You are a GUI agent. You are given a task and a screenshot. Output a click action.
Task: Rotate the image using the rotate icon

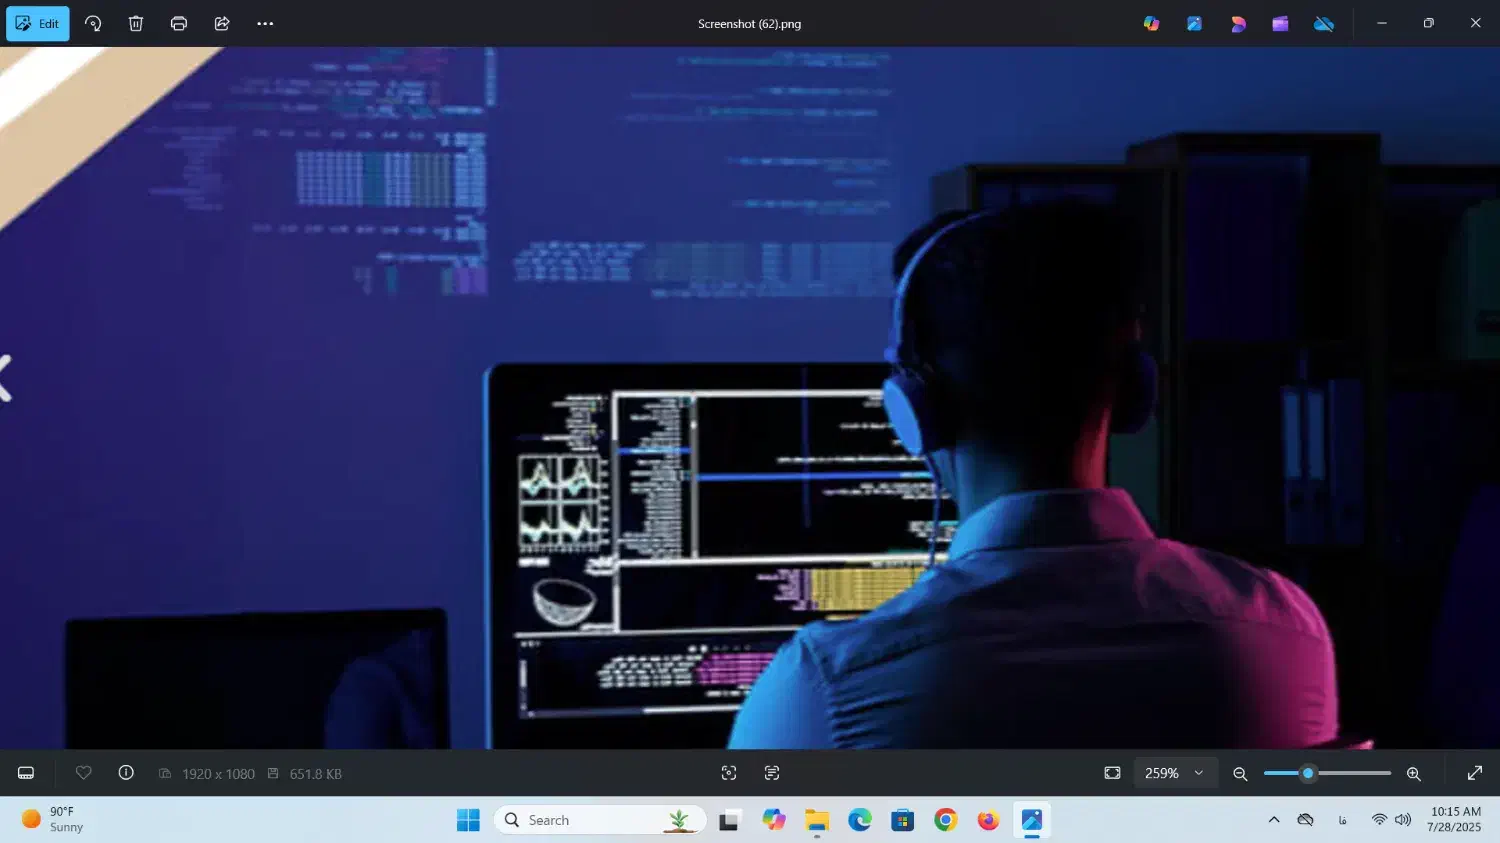pyautogui.click(x=93, y=24)
